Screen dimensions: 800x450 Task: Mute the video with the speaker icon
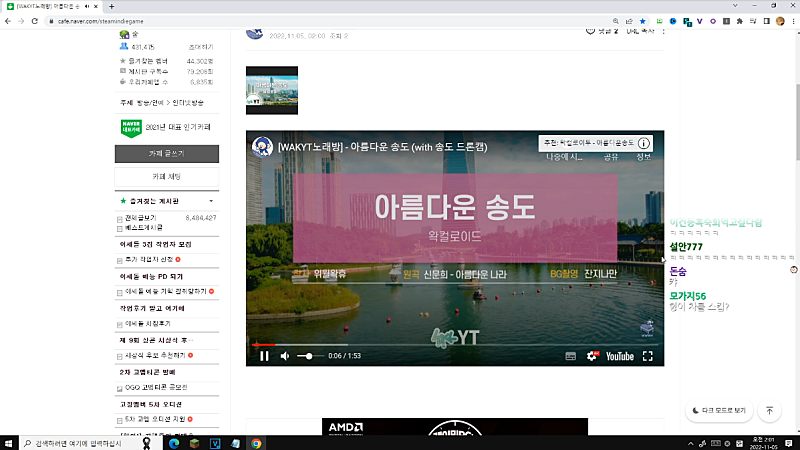(x=285, y=356)
